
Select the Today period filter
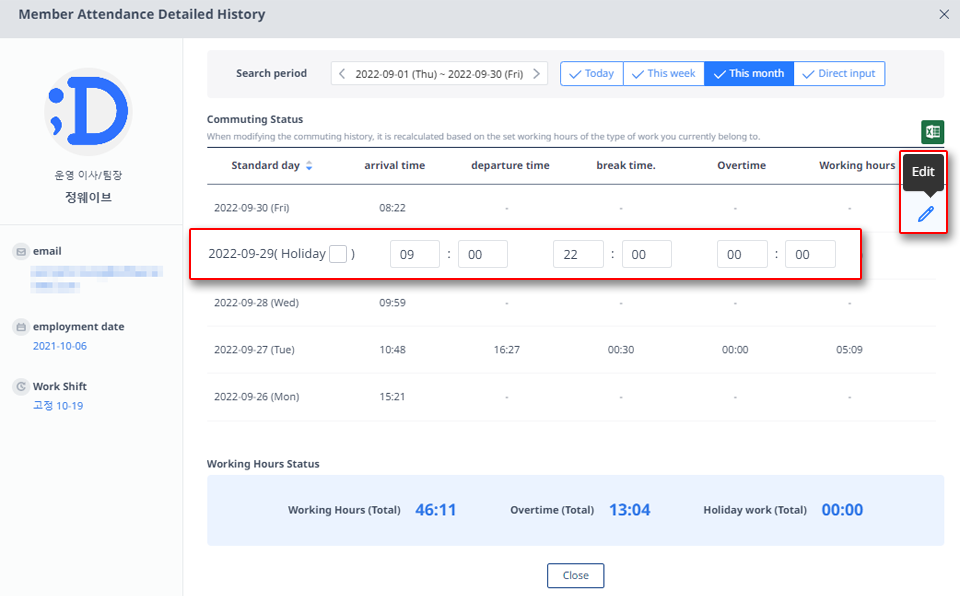click(x=591, y=74)
